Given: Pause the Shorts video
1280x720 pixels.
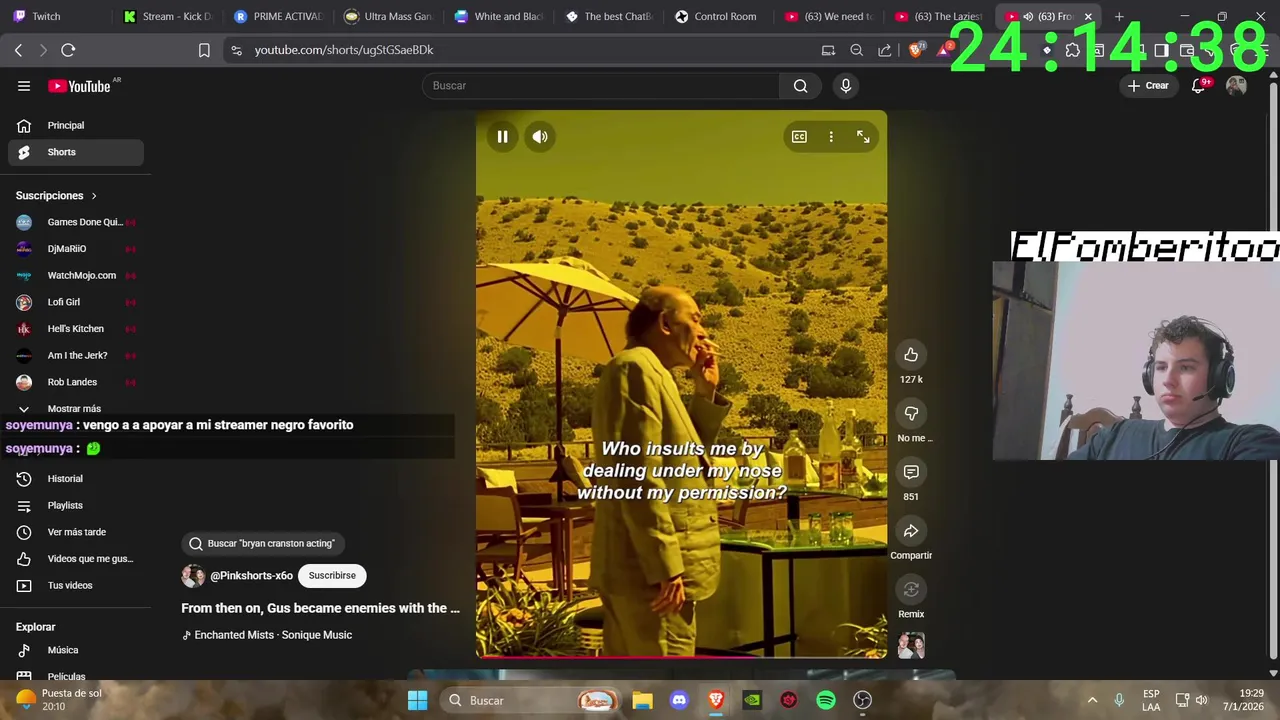Looking at the screenshot, I should point(502,137).
